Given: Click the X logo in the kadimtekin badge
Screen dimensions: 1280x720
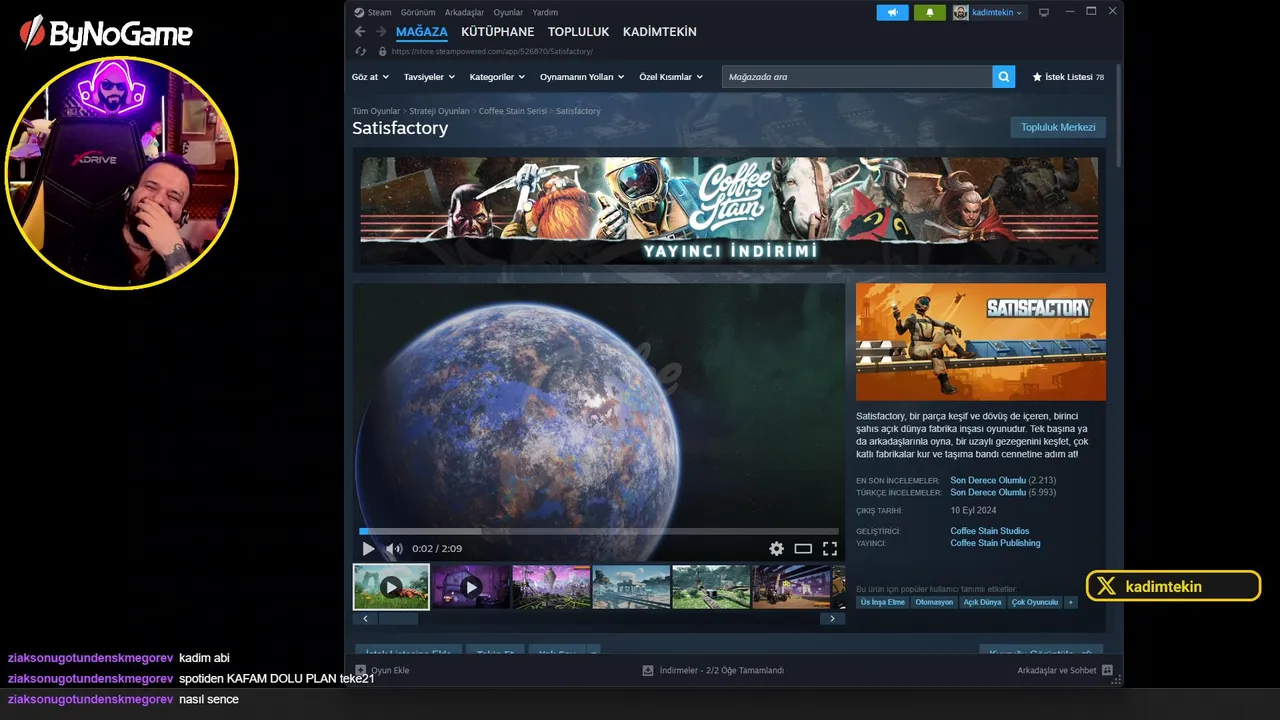Looking at the screenshot, I should point(1106,586).
